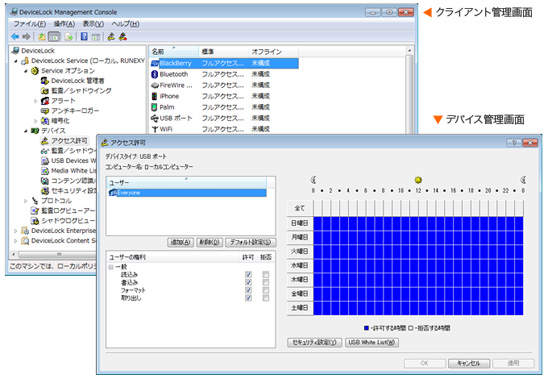Click the toolbar permissions icon without red mark

coord(111,36)
